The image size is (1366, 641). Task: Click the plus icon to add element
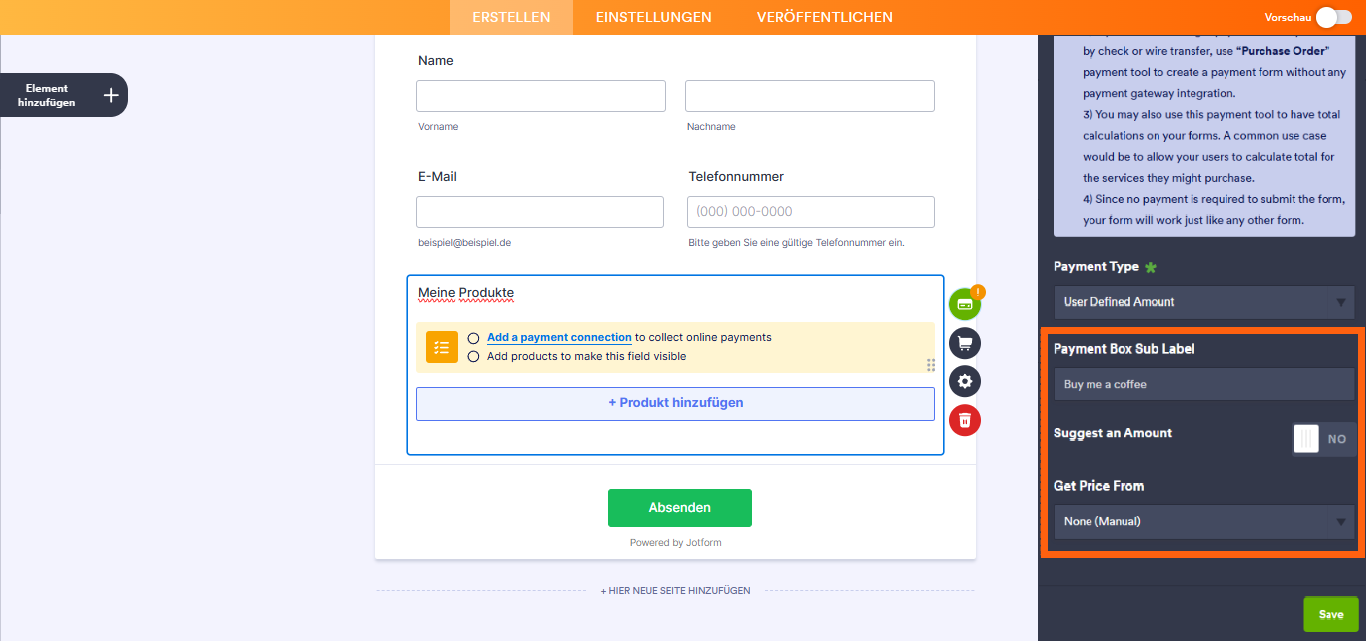[x=111, y=95]
